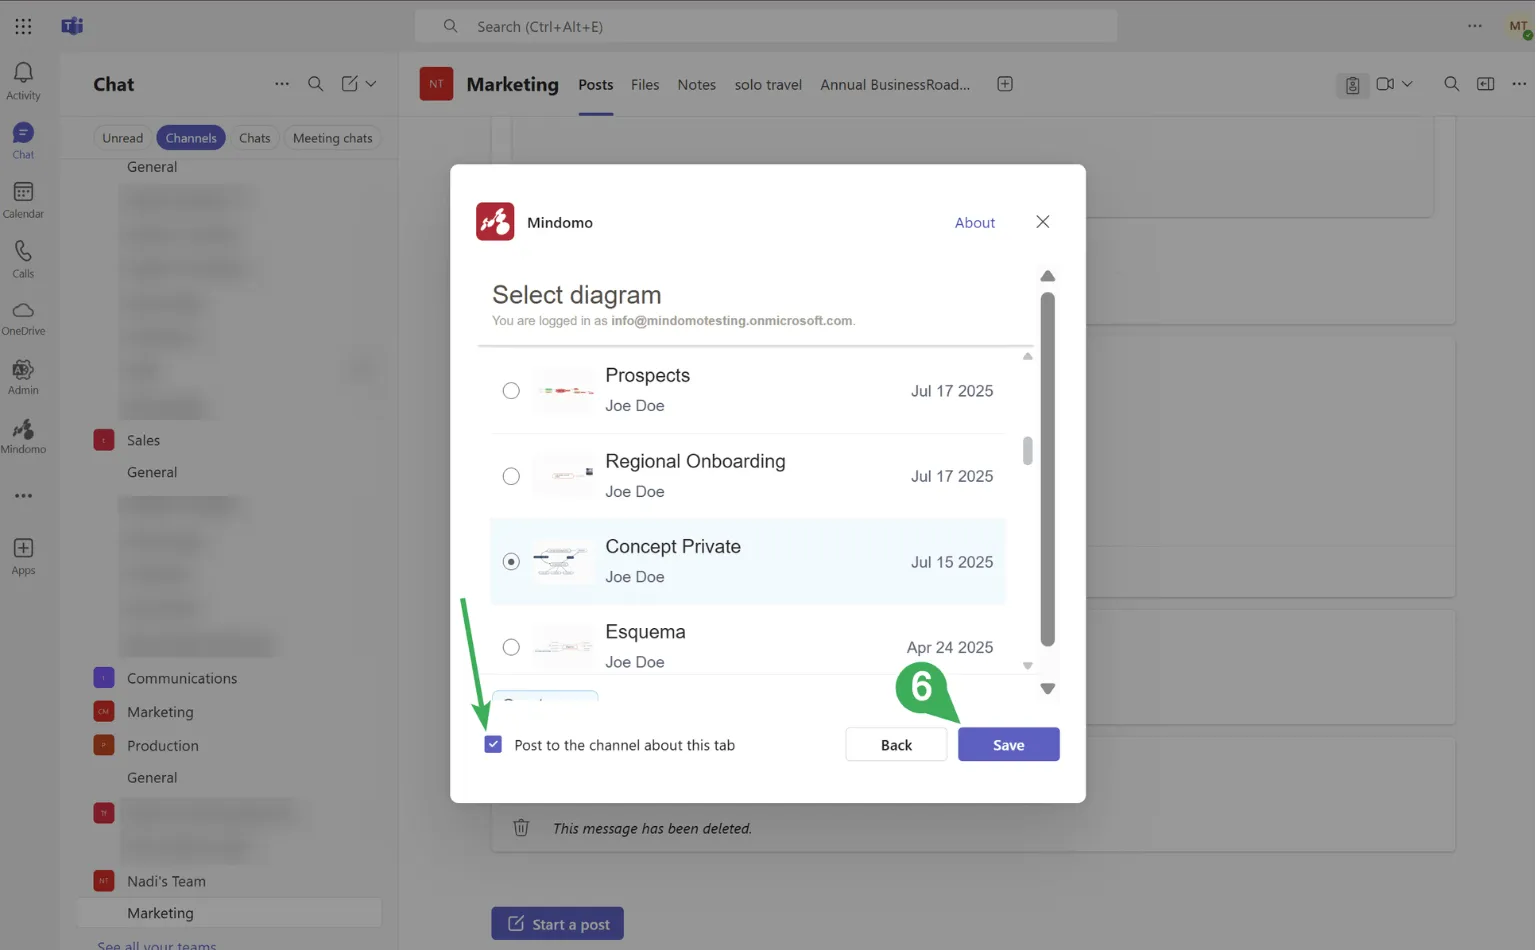The width and height of the screenshot is (1536, 950).
Task: Switch to the Files tab
Action: coord(645,85)
